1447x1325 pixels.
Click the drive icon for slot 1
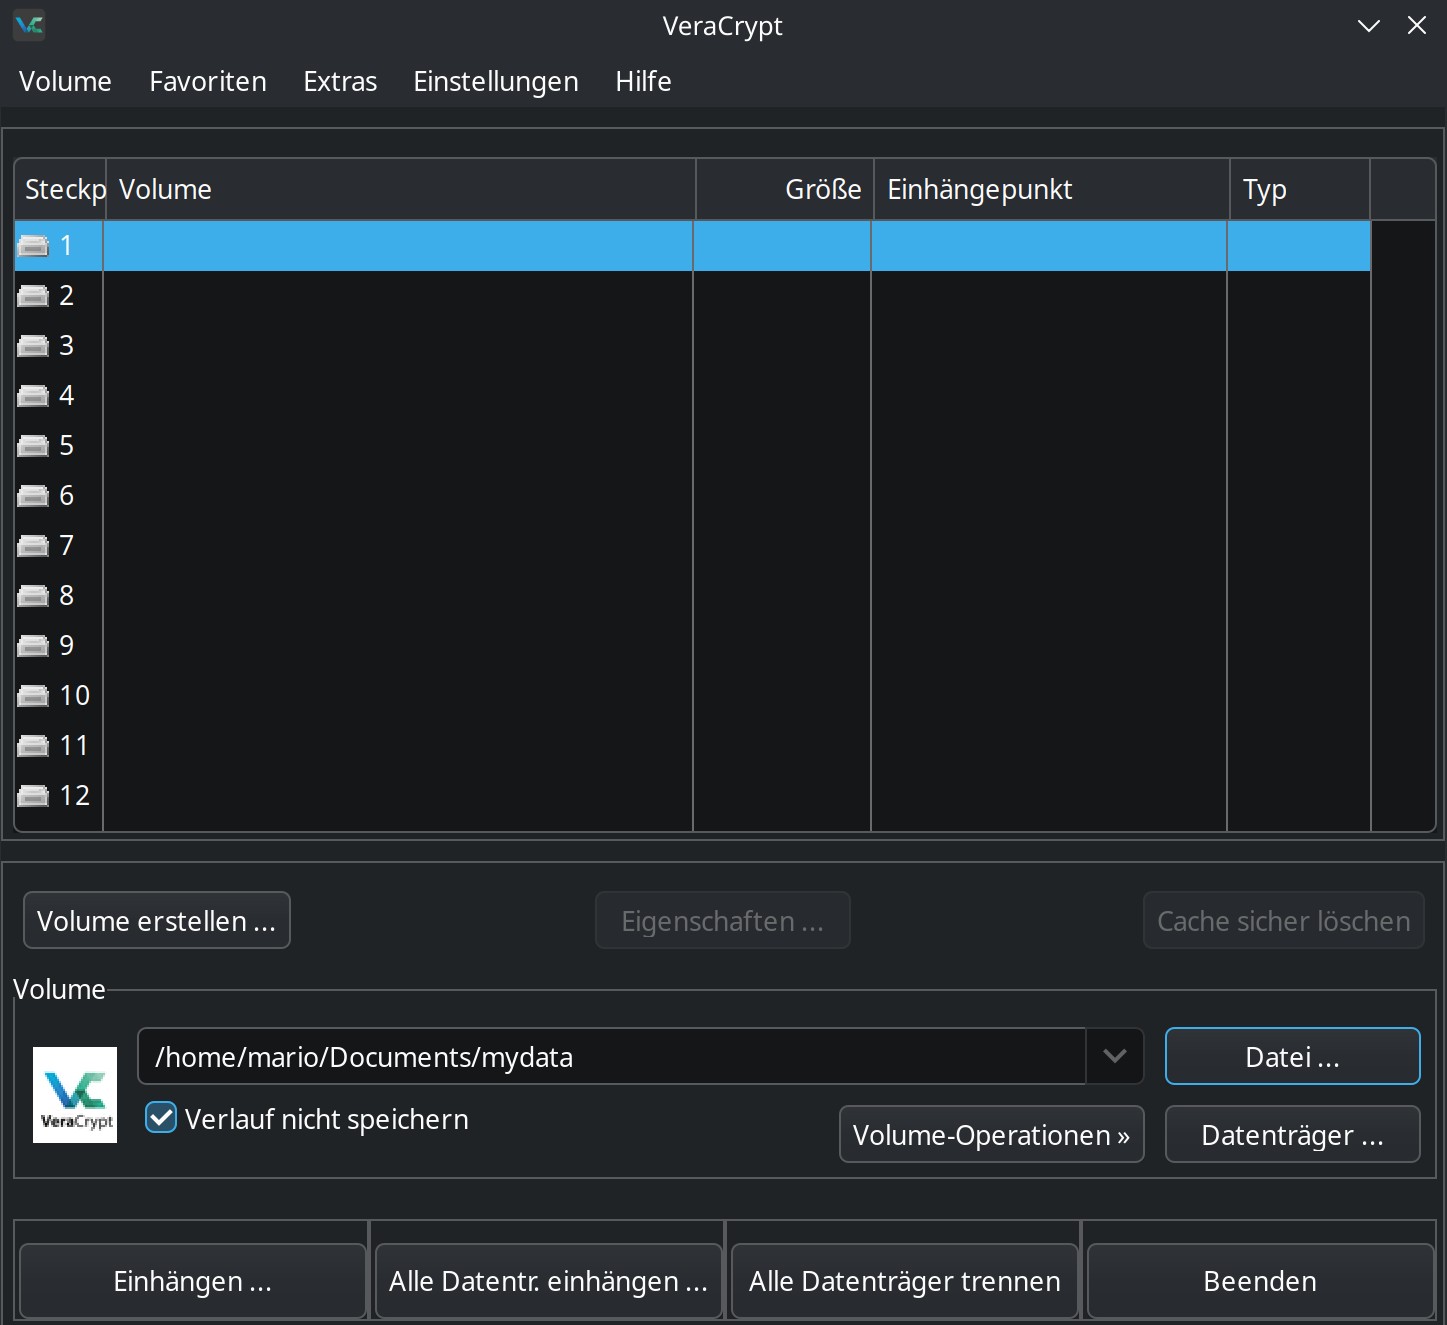33,246
